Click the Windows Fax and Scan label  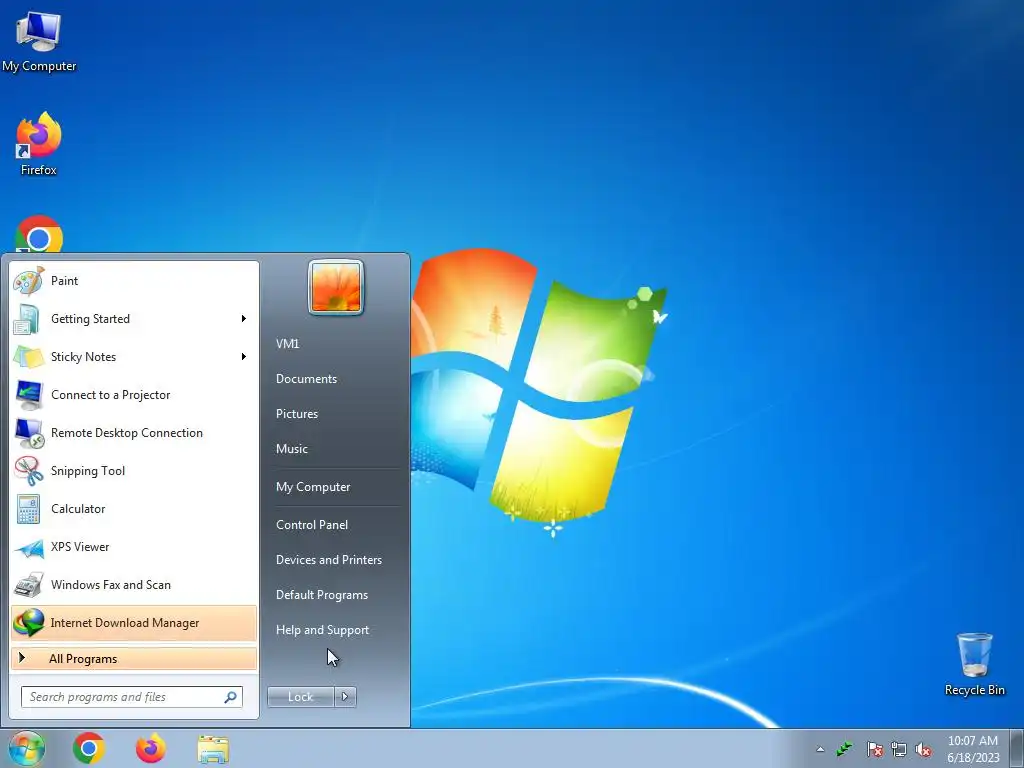pyautogui.click(x=110, y=584)
